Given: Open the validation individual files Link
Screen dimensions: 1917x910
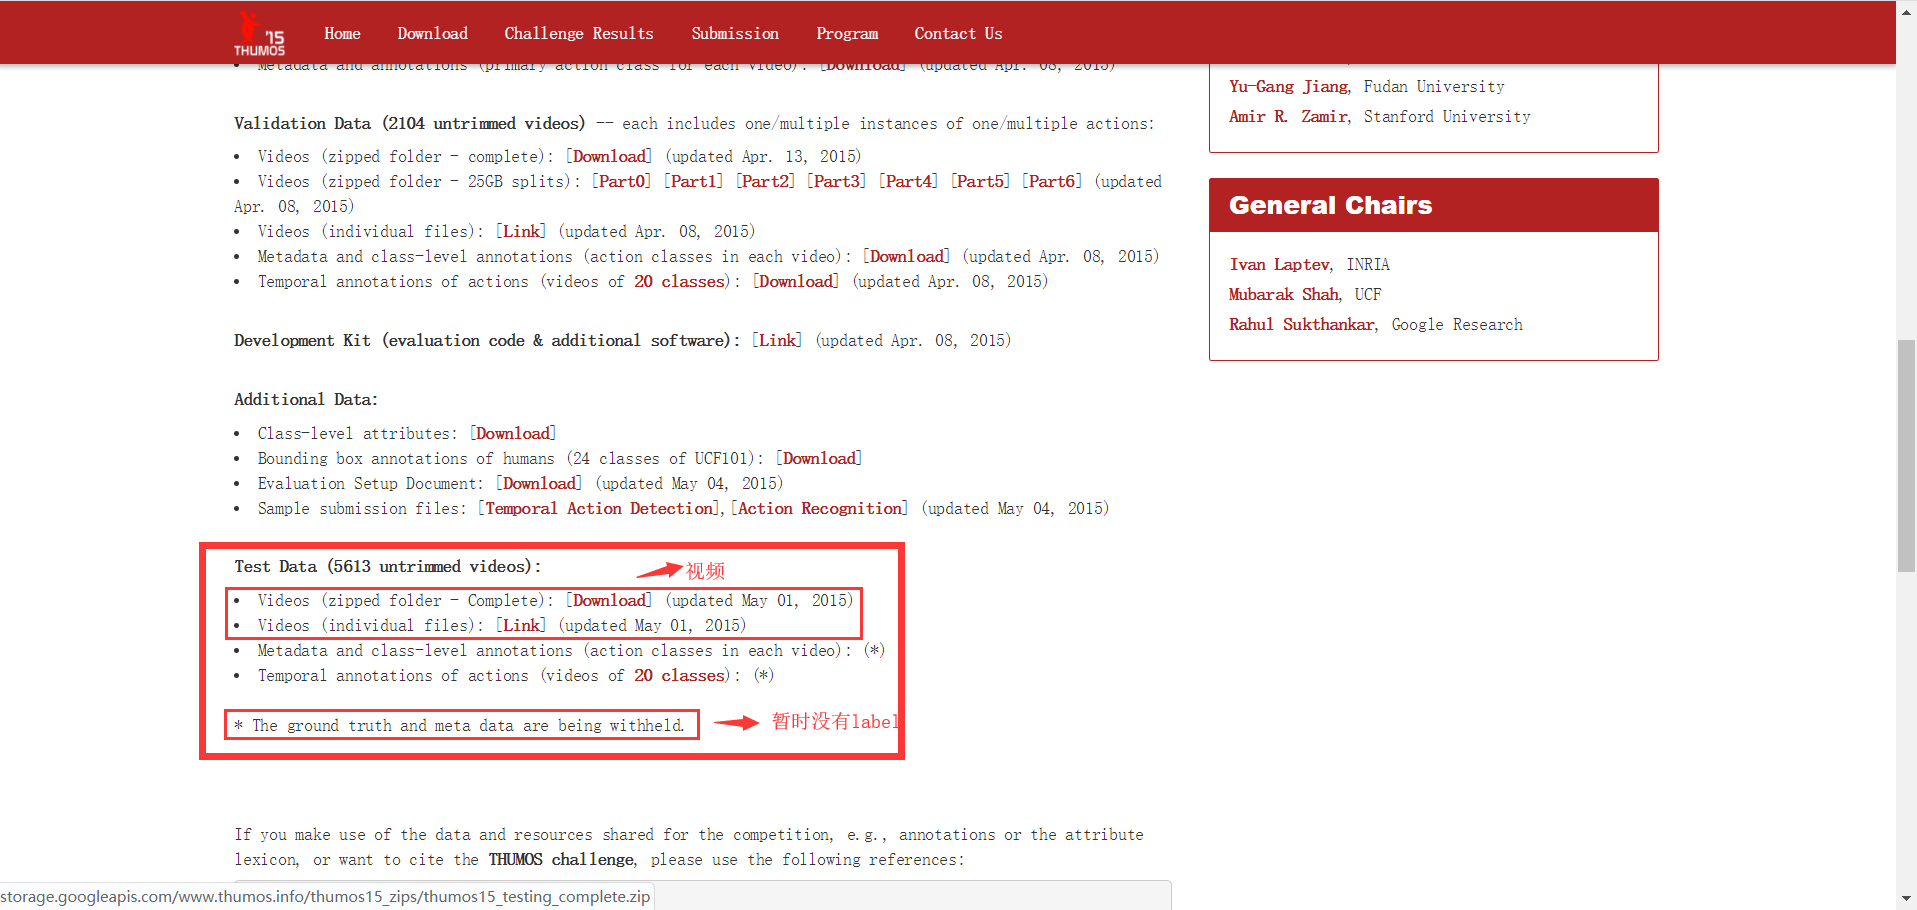Looking at the screenshot, I should 522,232.
